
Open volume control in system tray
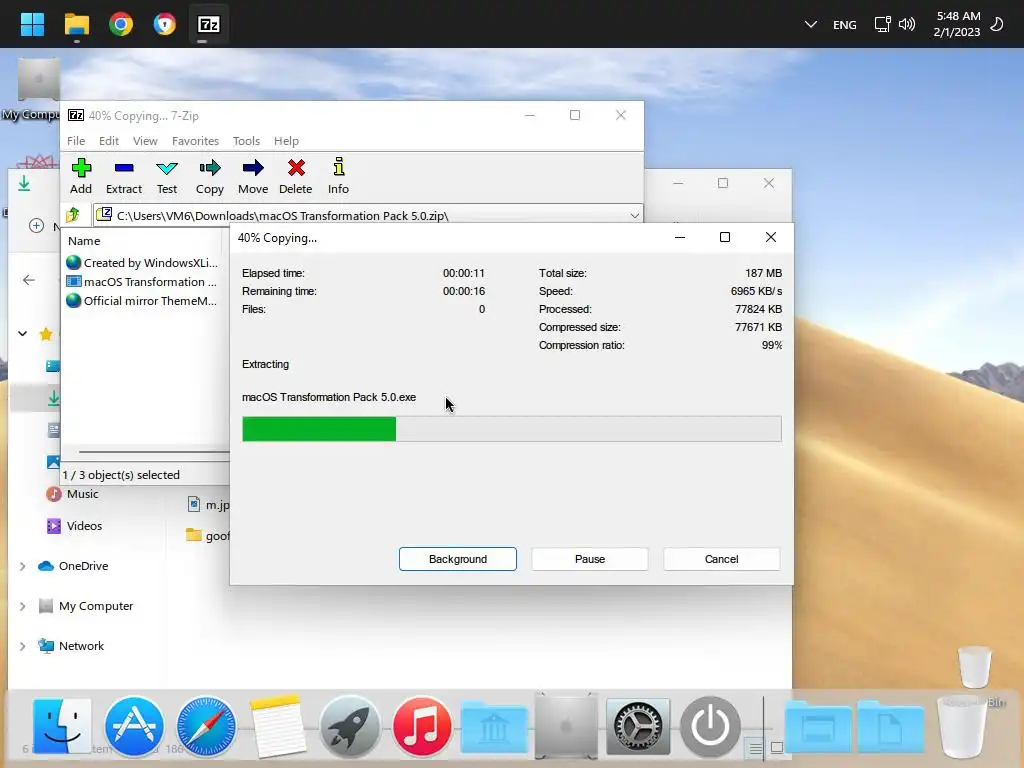tap(906, 24)
